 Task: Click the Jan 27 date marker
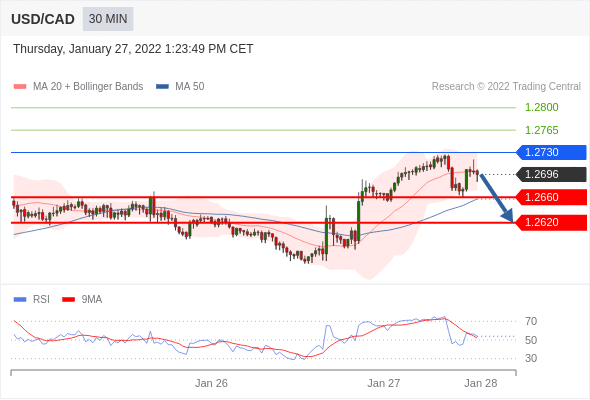coord(383,383)
